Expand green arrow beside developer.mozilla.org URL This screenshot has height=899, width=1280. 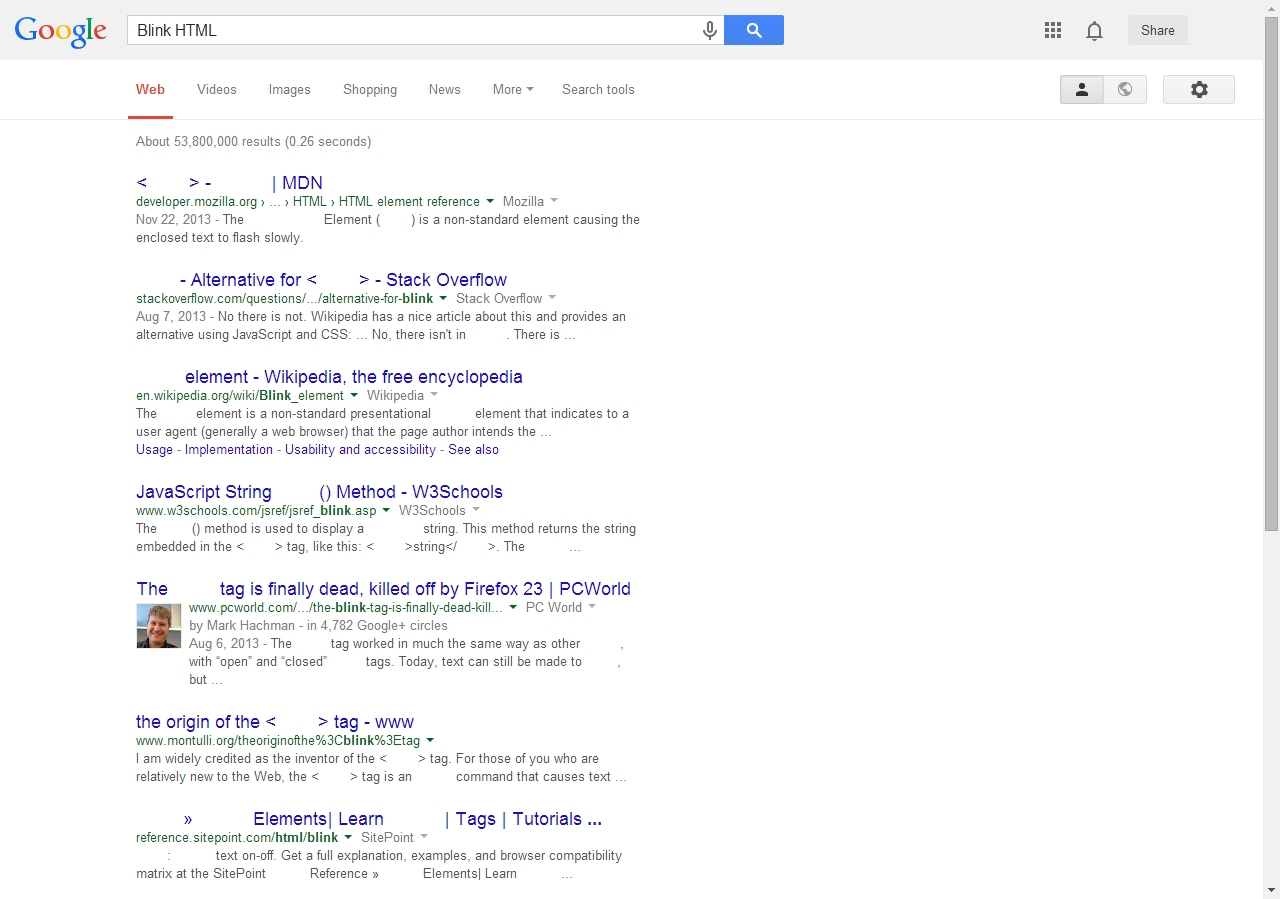490,202
